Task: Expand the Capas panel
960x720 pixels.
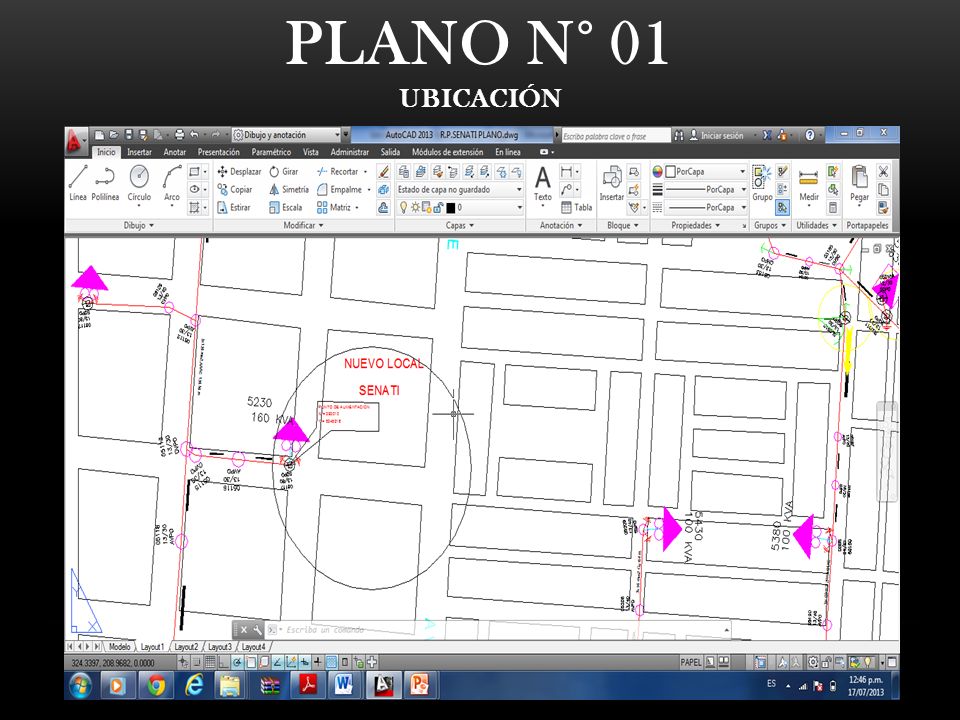Action: 460,225
